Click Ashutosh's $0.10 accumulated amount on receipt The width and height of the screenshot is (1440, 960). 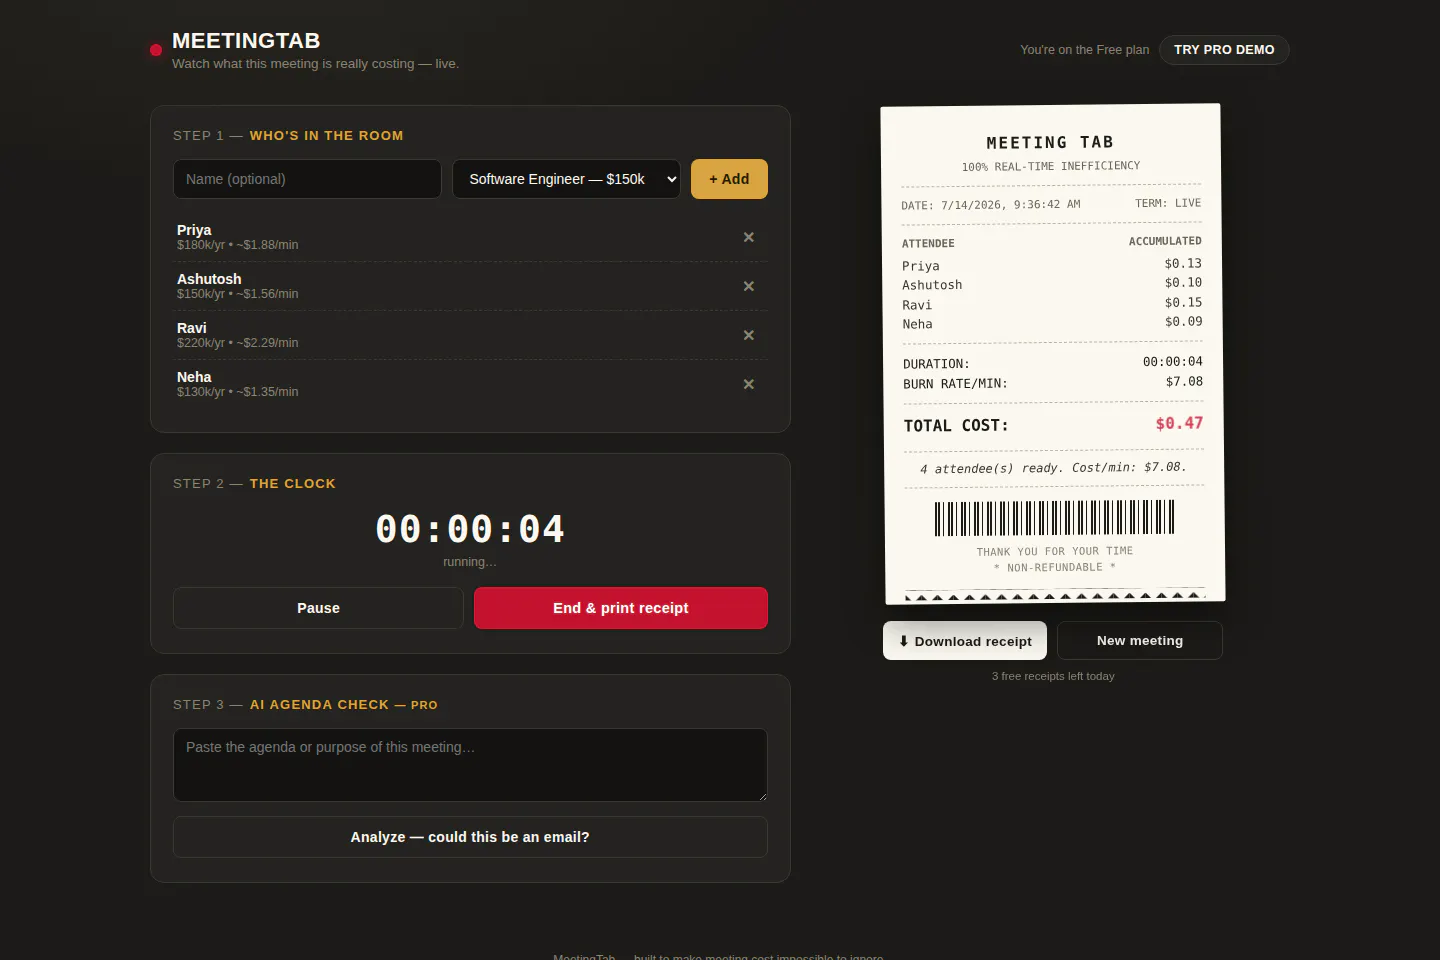point(1183,283)
